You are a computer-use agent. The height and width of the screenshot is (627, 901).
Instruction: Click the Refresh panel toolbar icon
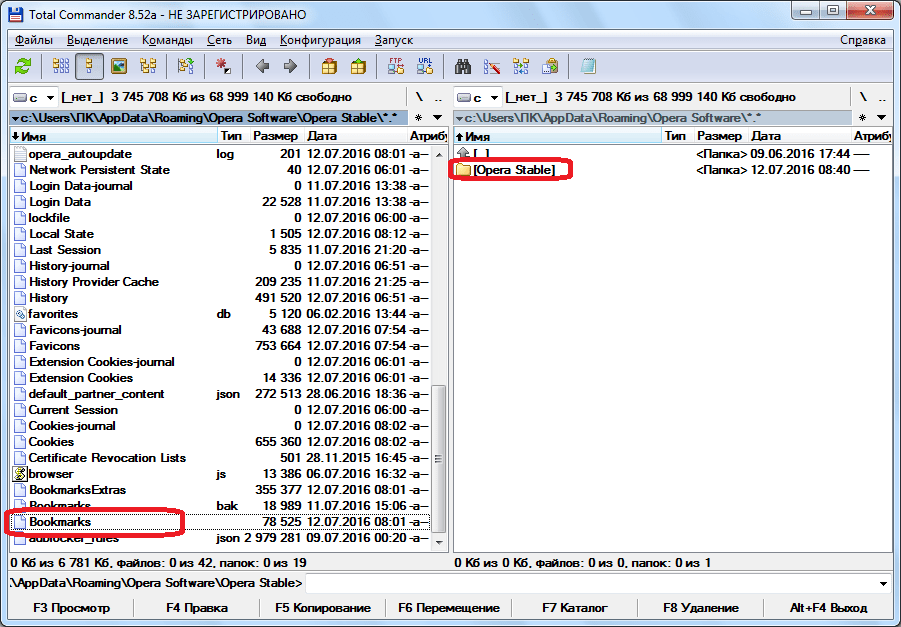[23, 67]
